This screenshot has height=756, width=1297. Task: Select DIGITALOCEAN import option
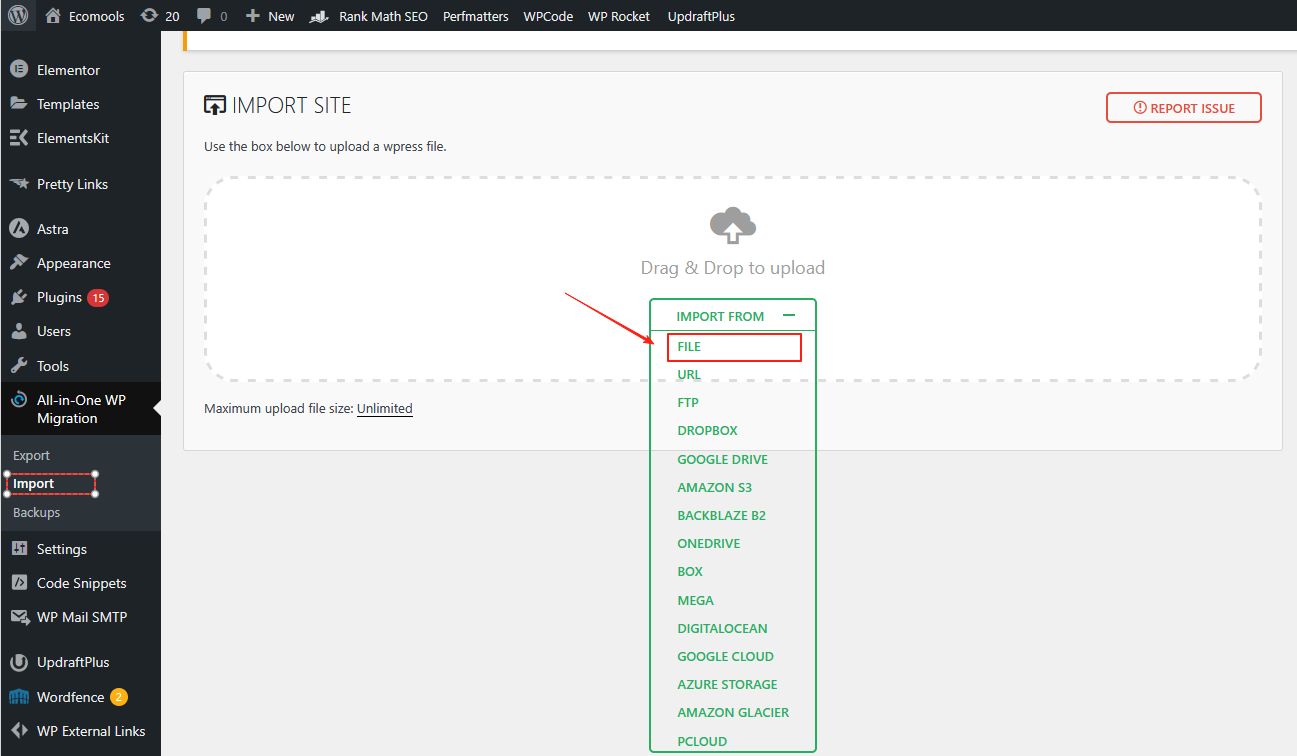722,628
